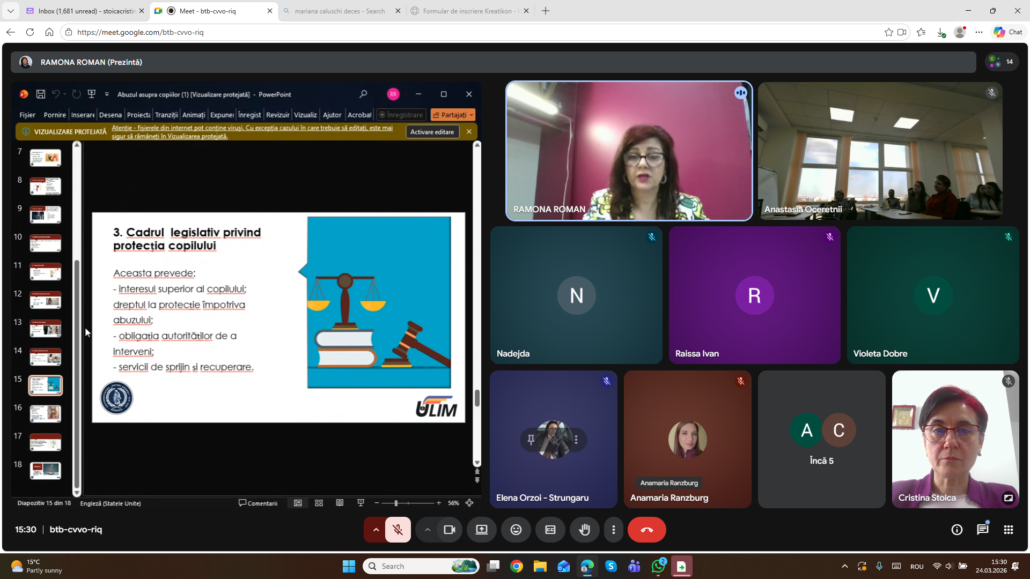Open more options on Elena Orzoi's tile
1030x579 pixels.
click(576, 440)
